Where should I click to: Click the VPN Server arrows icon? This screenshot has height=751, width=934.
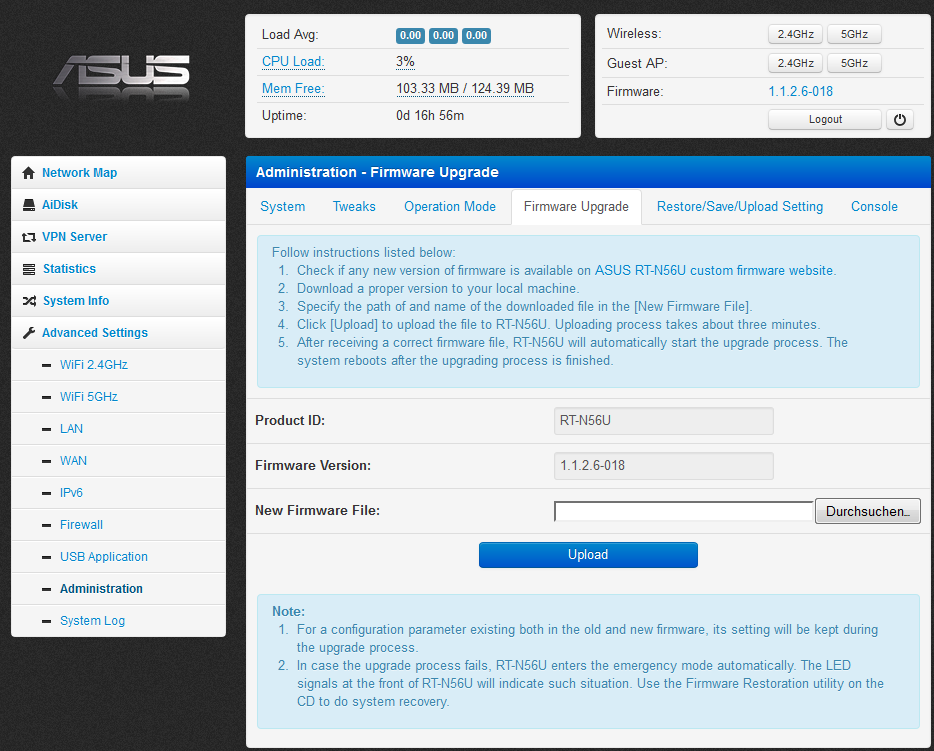28,237
